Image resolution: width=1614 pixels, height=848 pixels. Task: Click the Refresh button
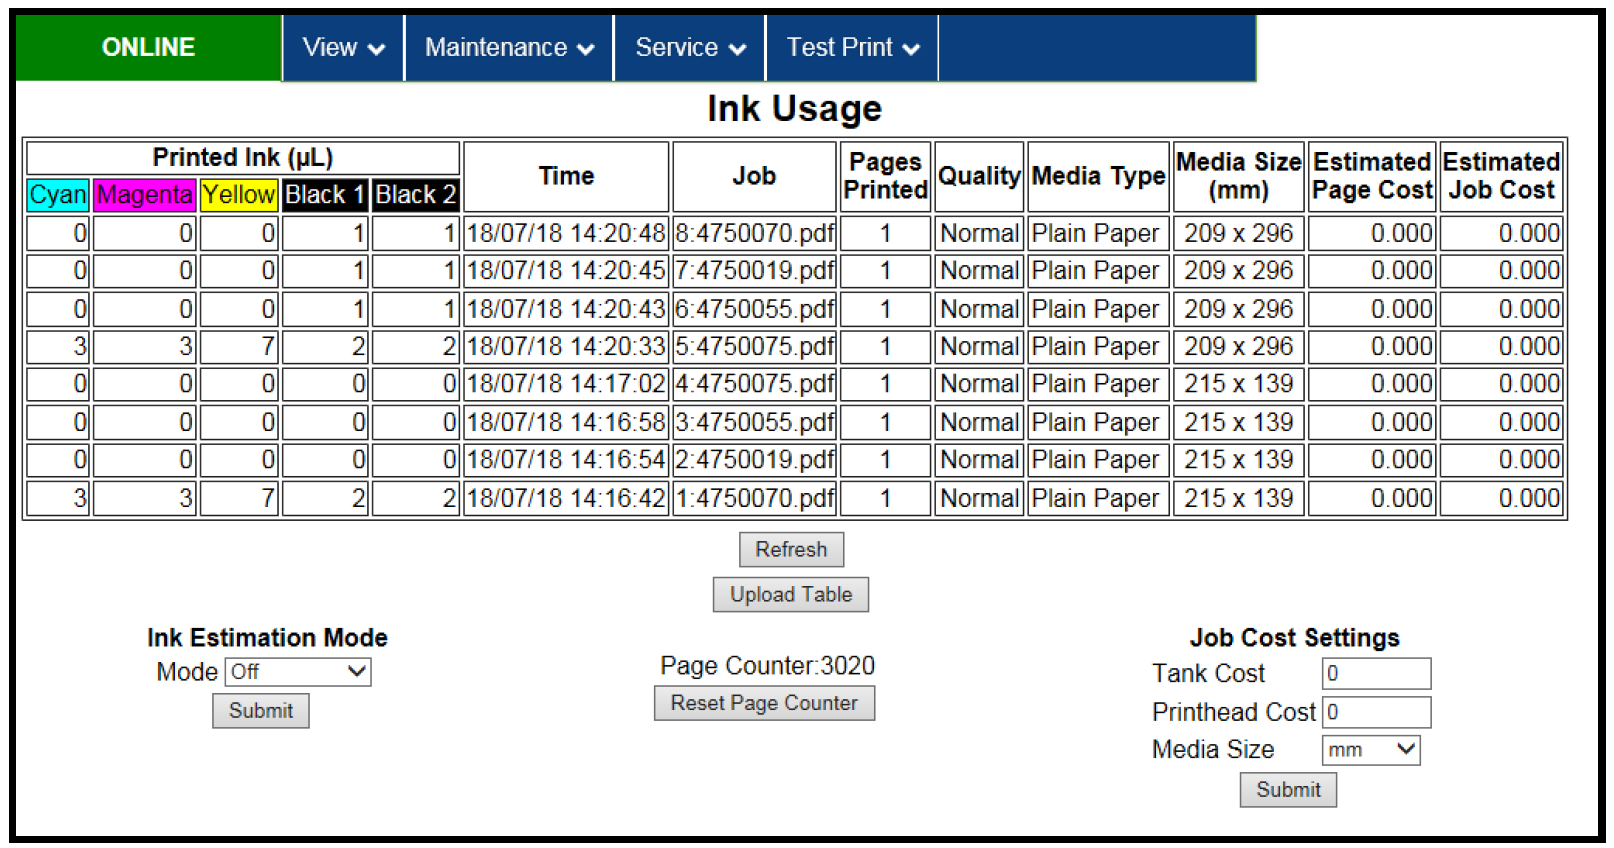[x=791, y=549]
